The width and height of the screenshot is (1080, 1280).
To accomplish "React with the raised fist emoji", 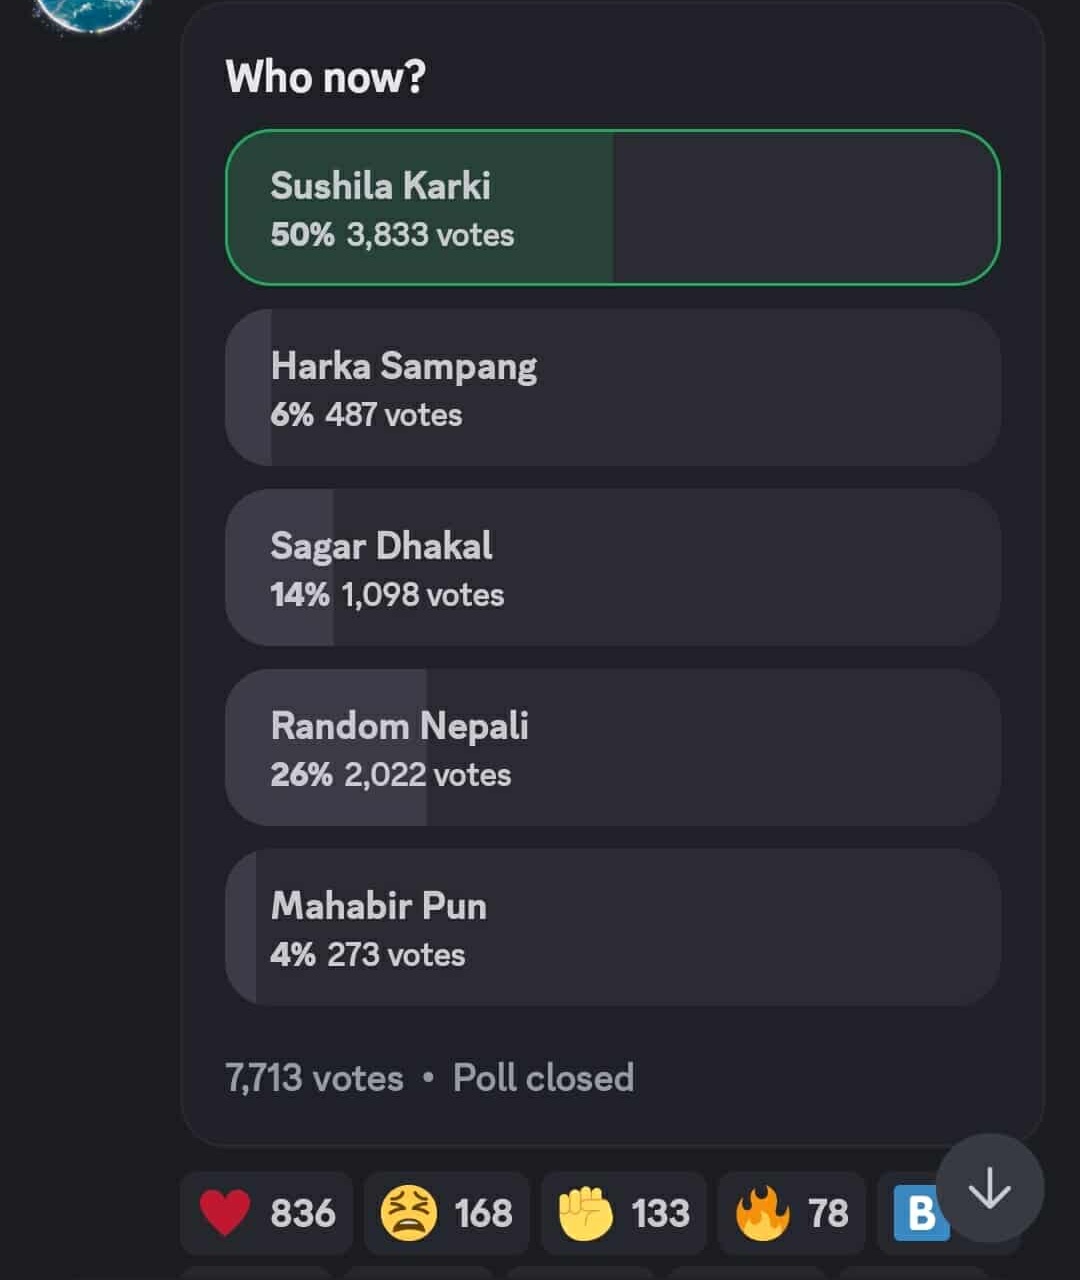I will [x=623, y=1213].
